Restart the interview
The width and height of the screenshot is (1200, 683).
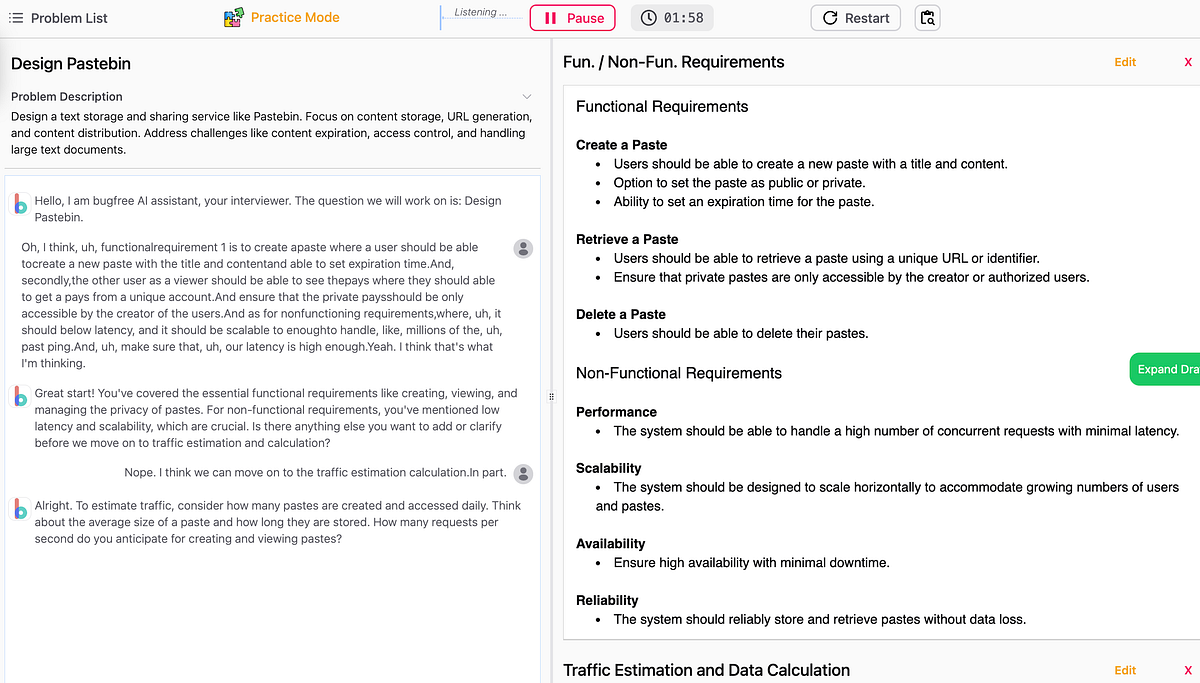(x=855, y=17)
